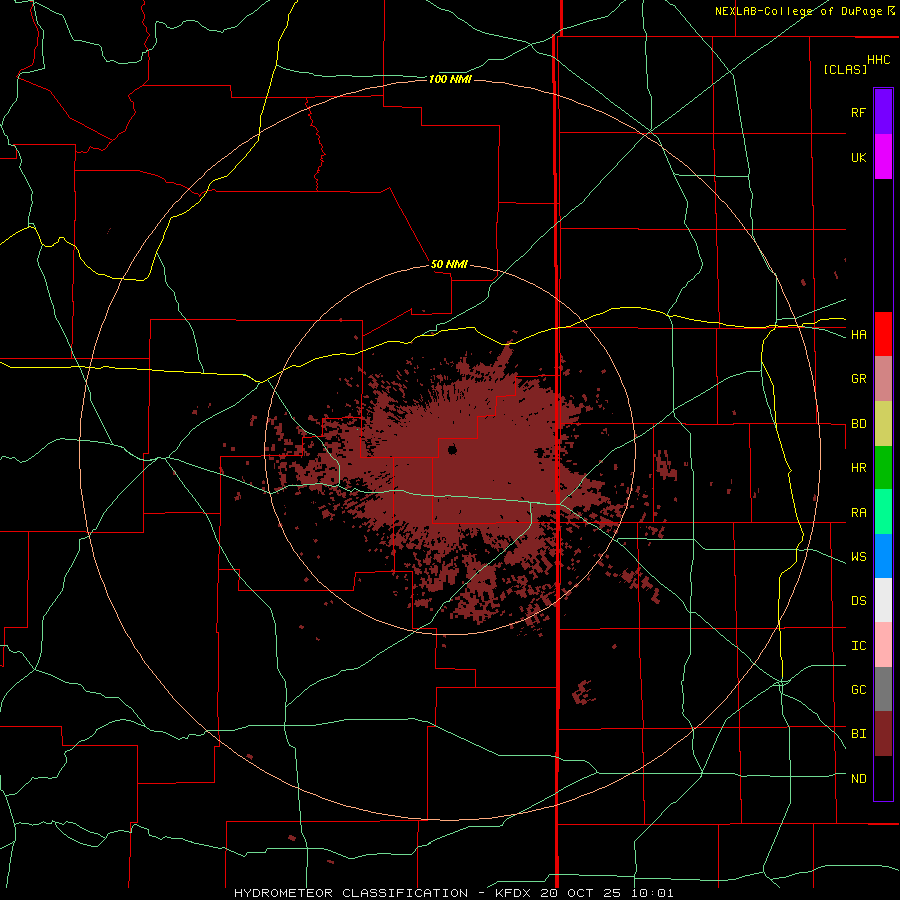Select the WS blue legend swatch
900x900 pixels.
click(x=883, y=556)
